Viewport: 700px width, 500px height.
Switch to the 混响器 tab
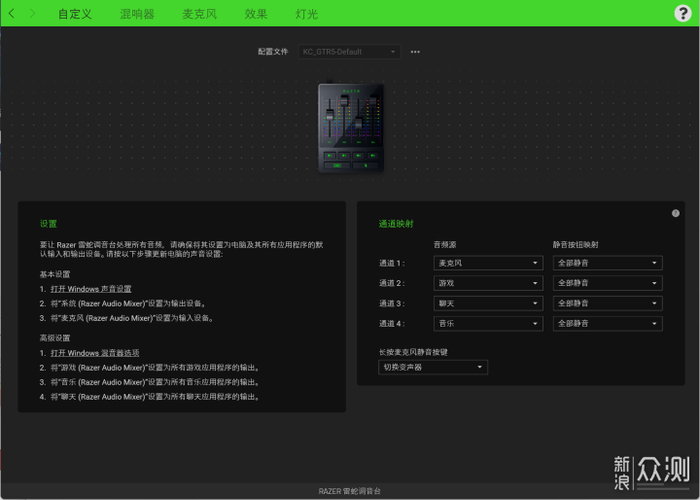click(137, 14)
